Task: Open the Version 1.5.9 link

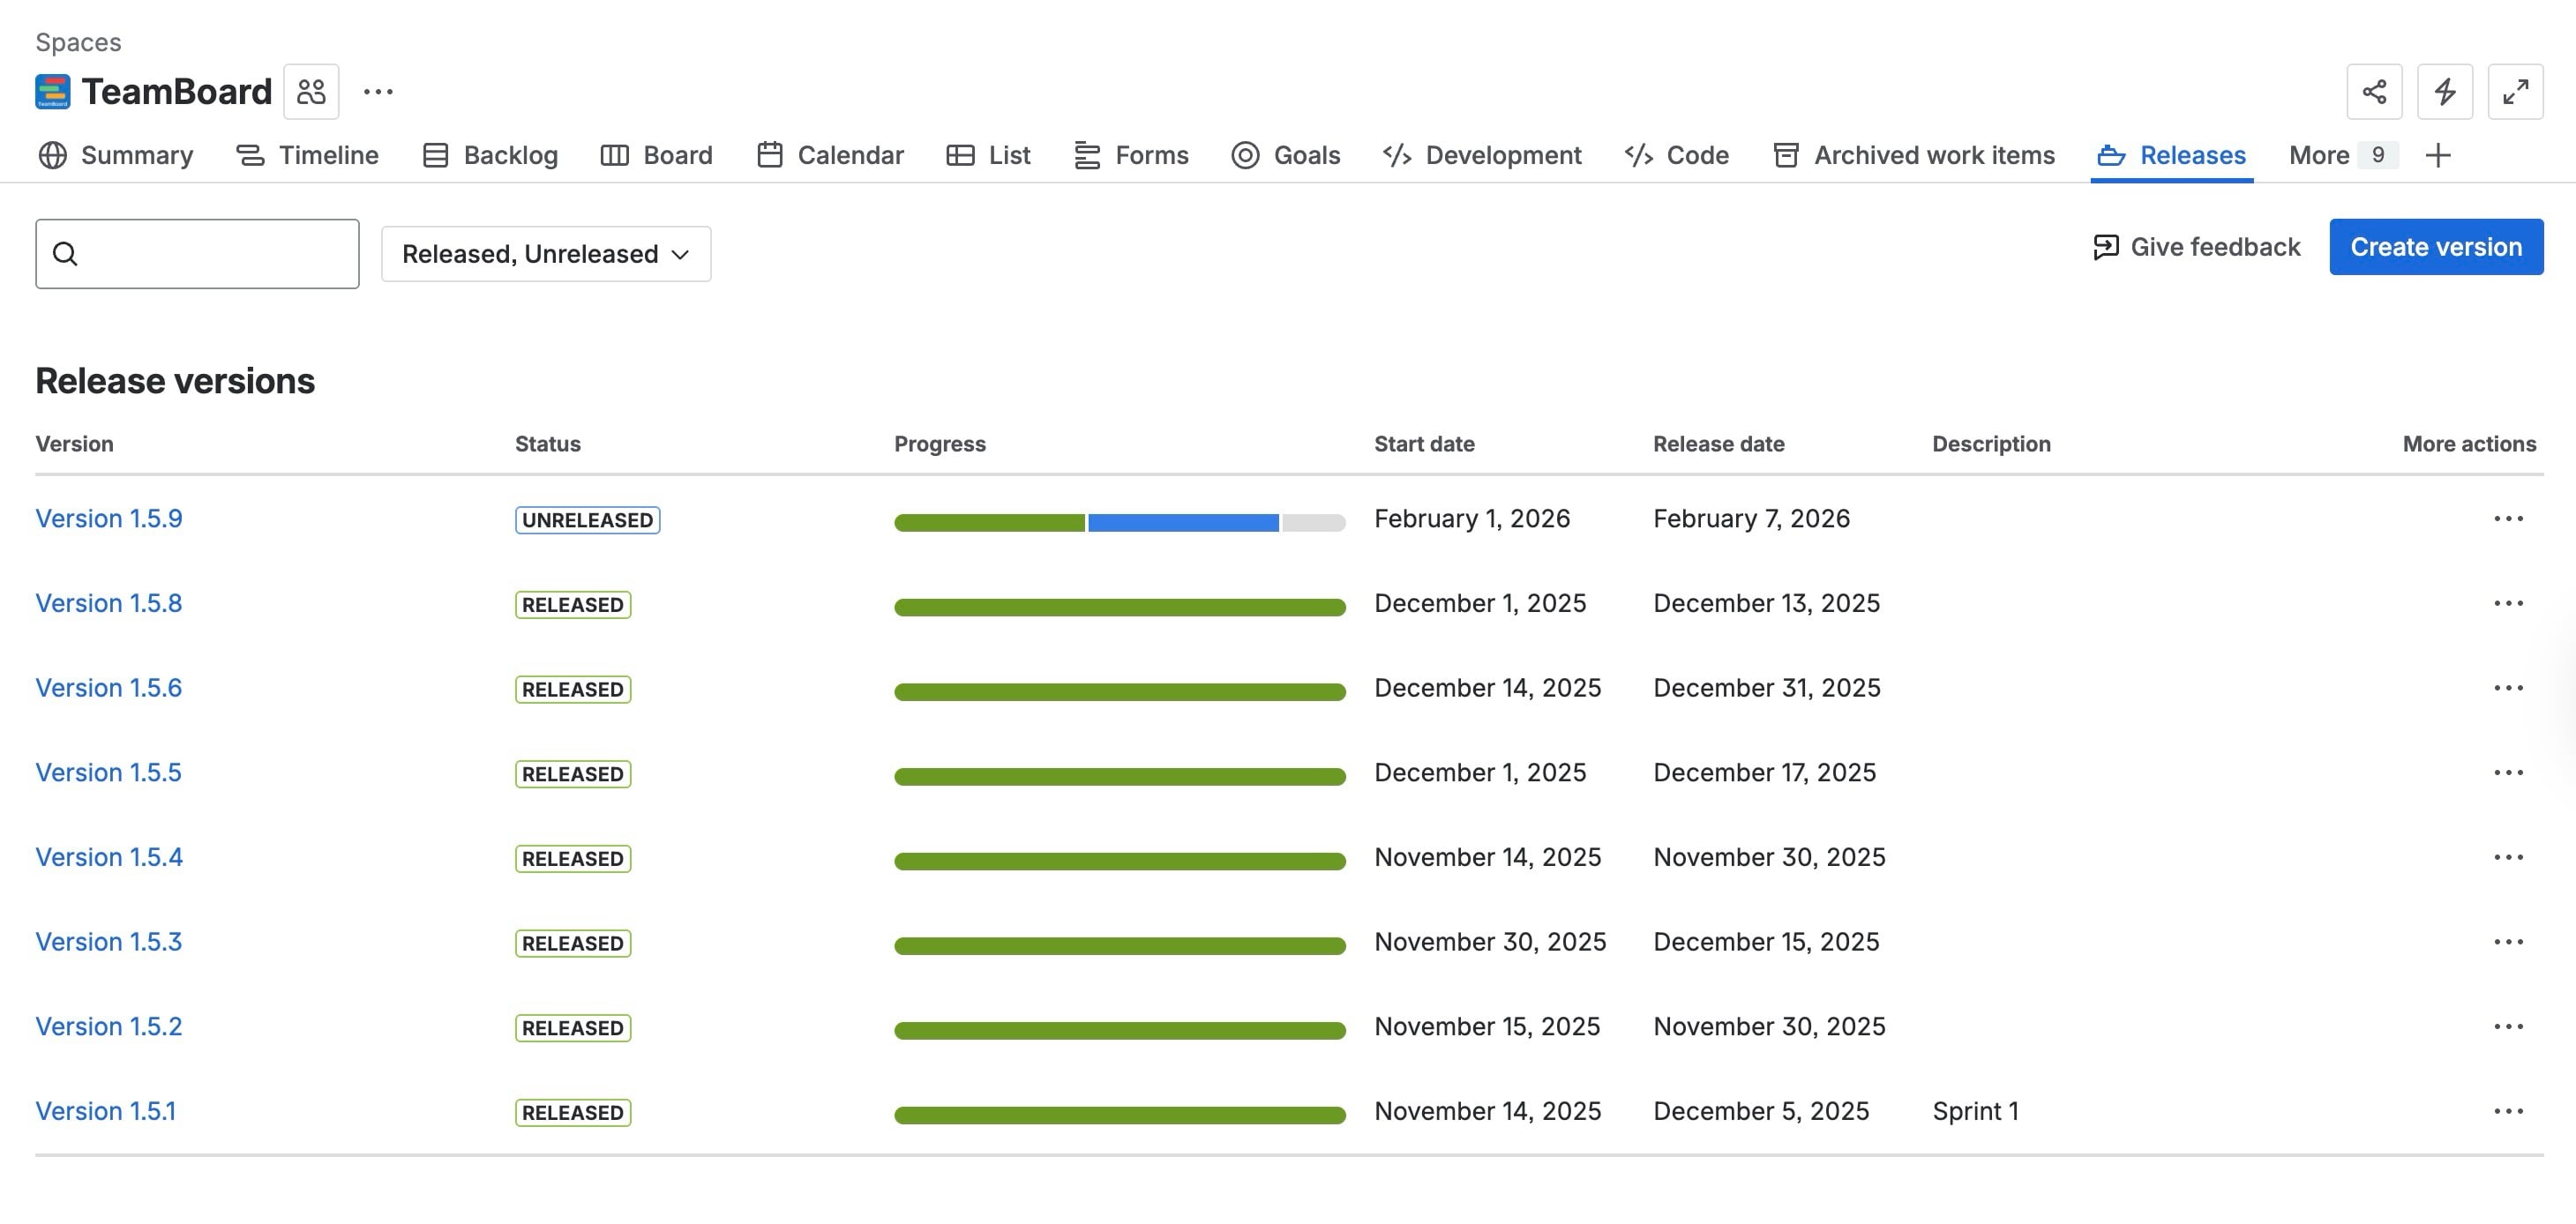Action: (109, 519)
